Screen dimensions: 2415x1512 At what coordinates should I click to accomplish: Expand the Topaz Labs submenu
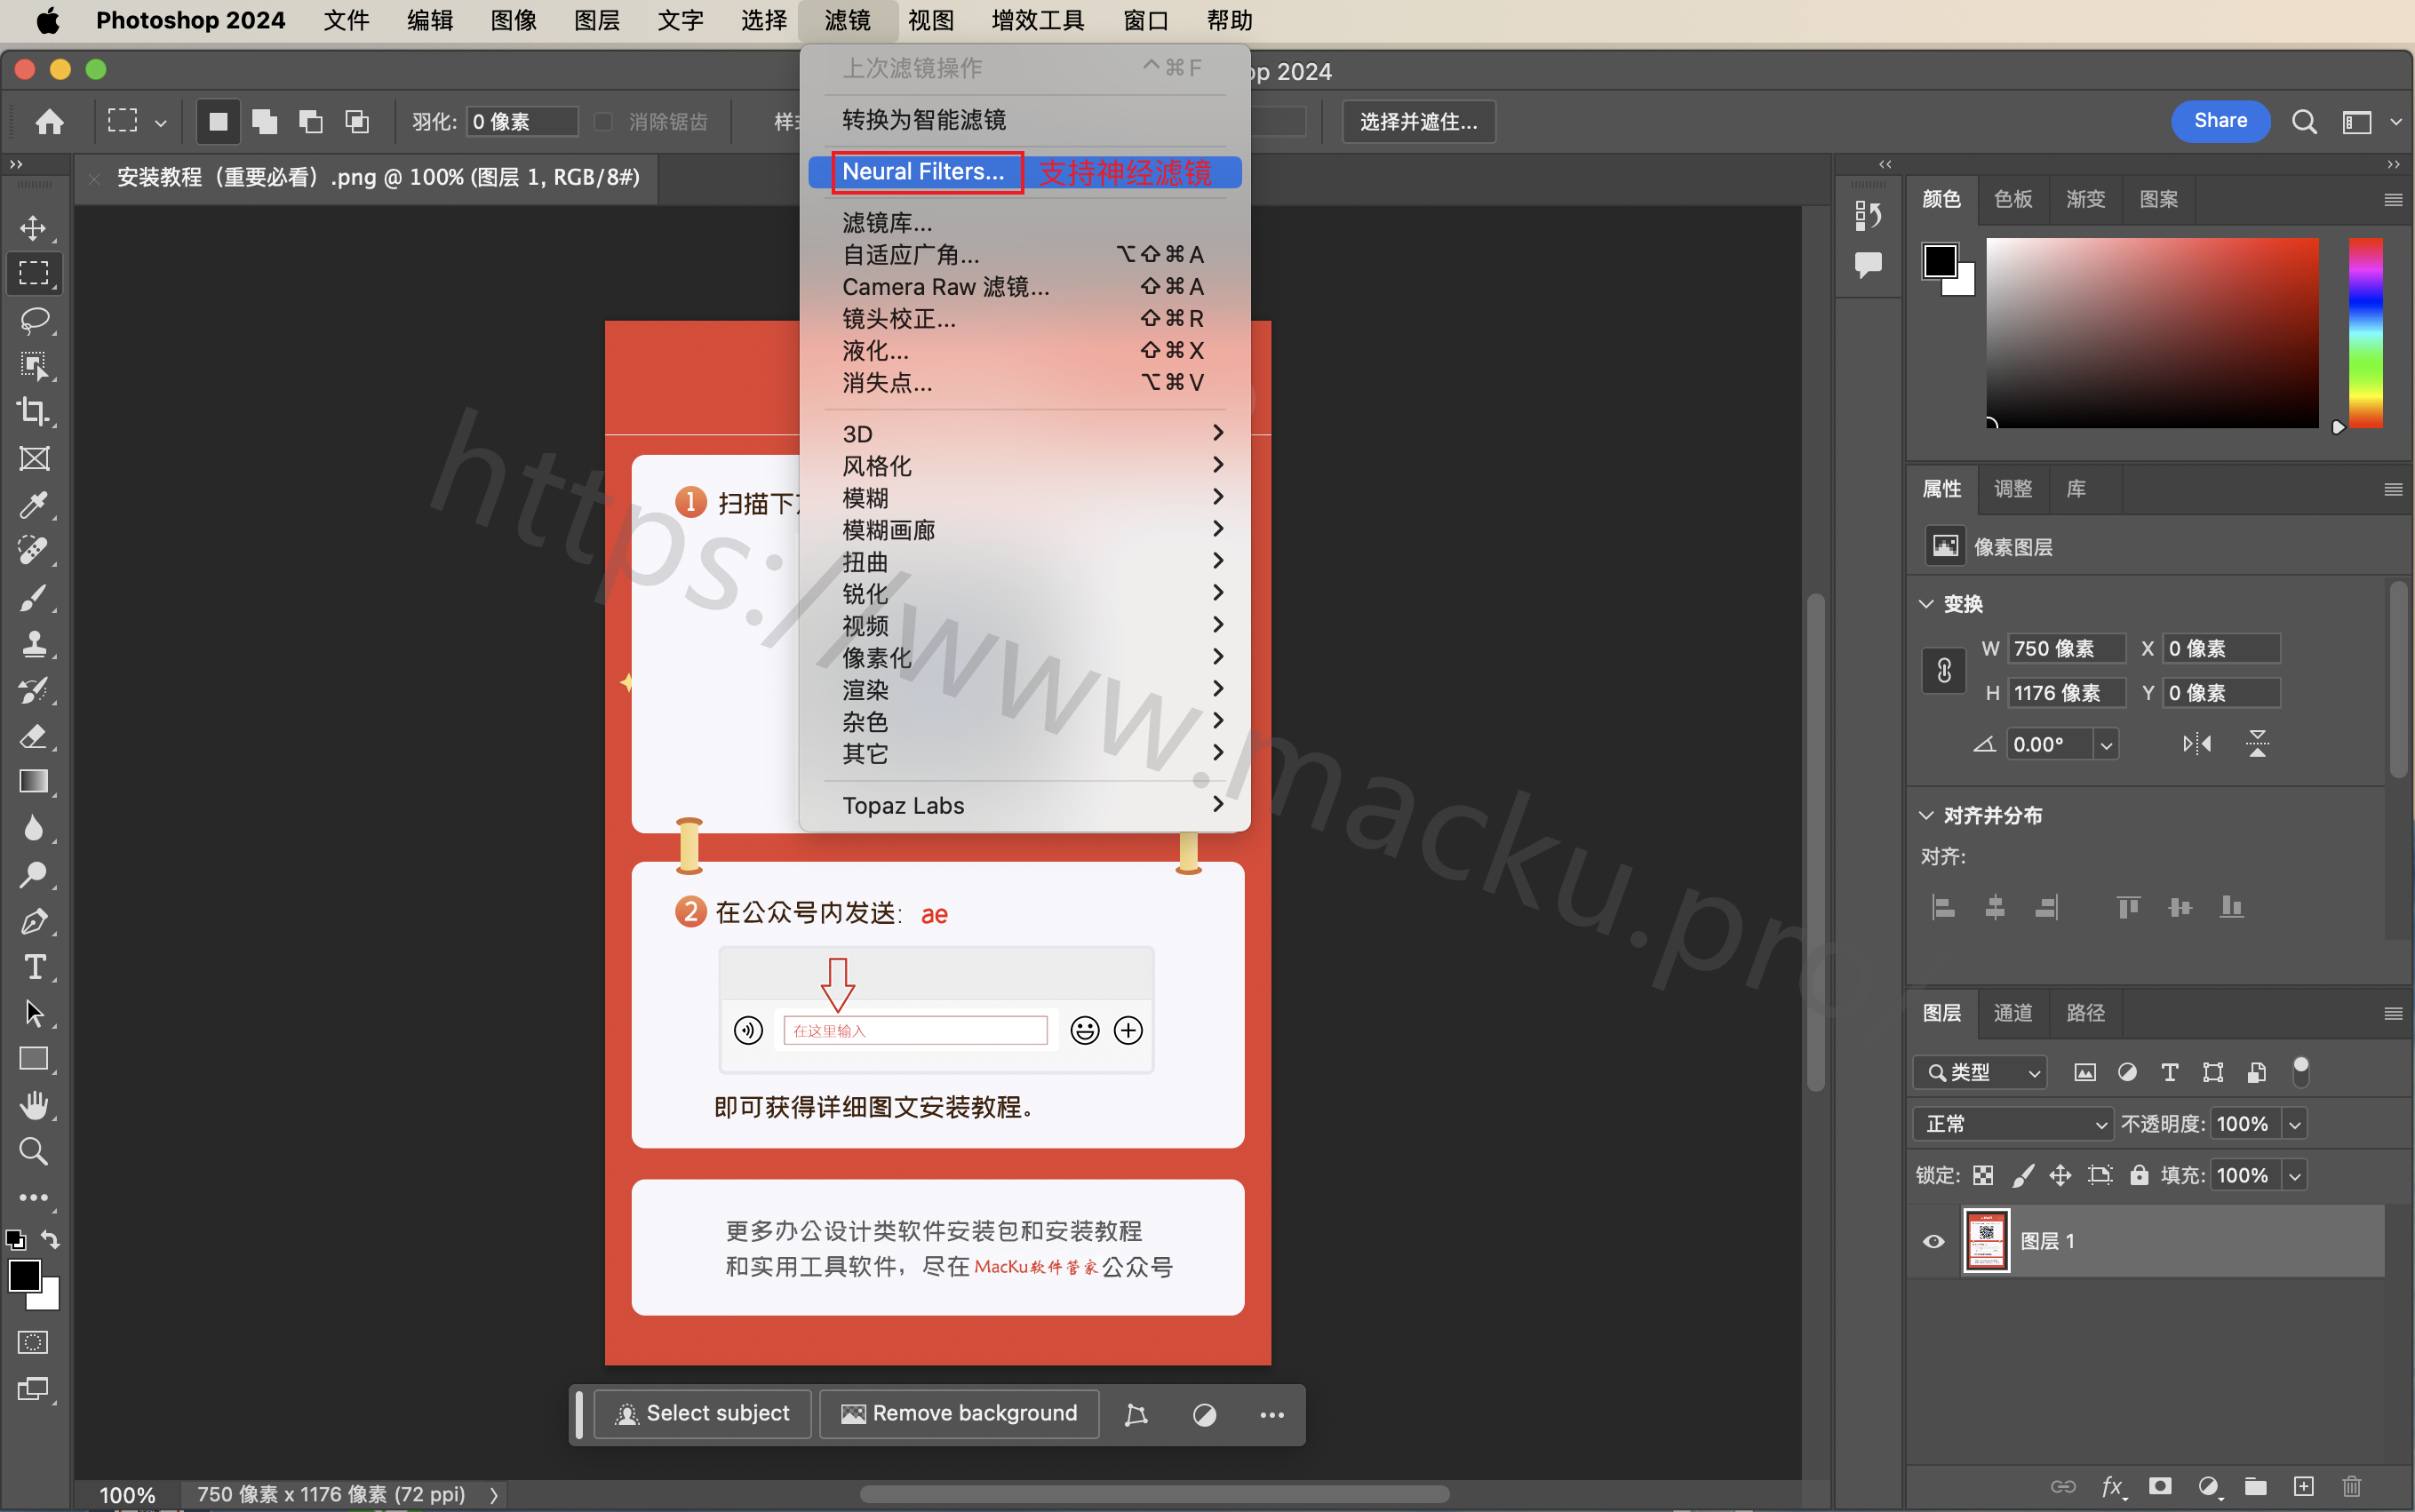click(1025, 805)
